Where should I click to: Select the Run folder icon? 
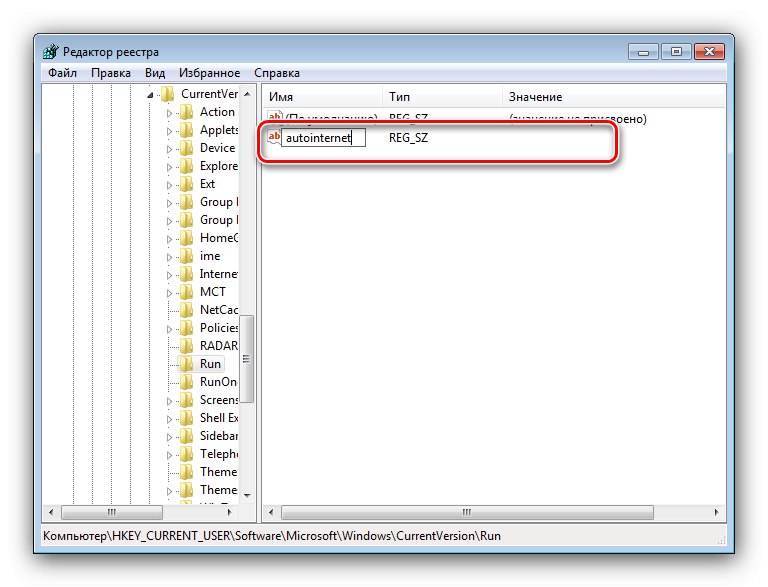tap(187, 364)
